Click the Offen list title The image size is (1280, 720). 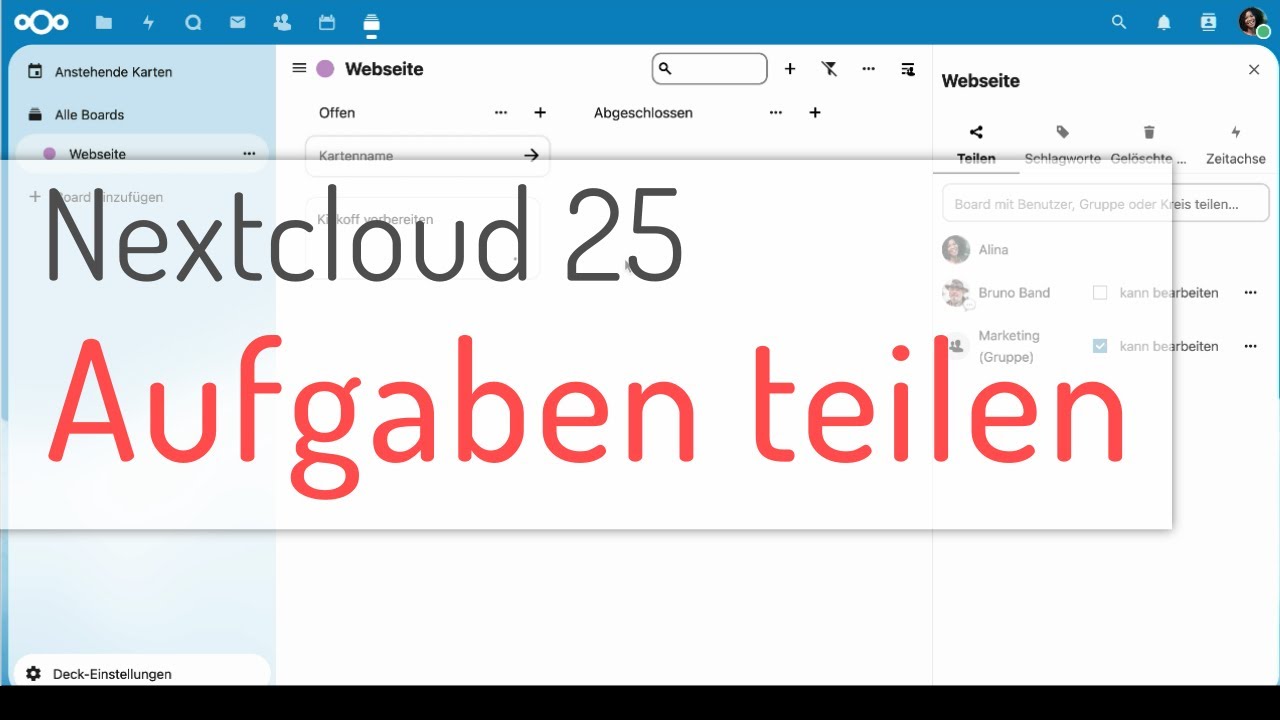337,113
